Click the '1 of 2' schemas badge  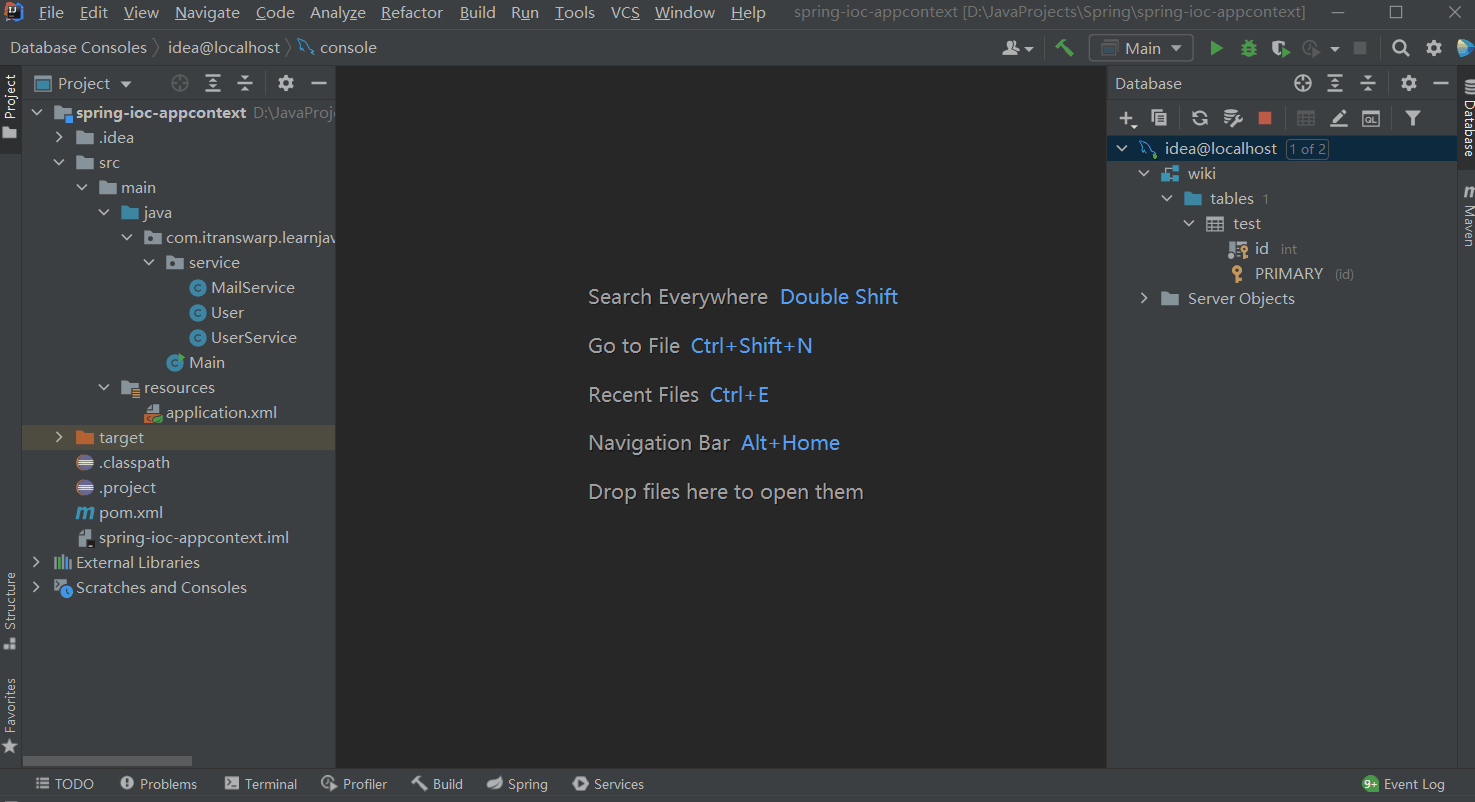point(1307,149)
